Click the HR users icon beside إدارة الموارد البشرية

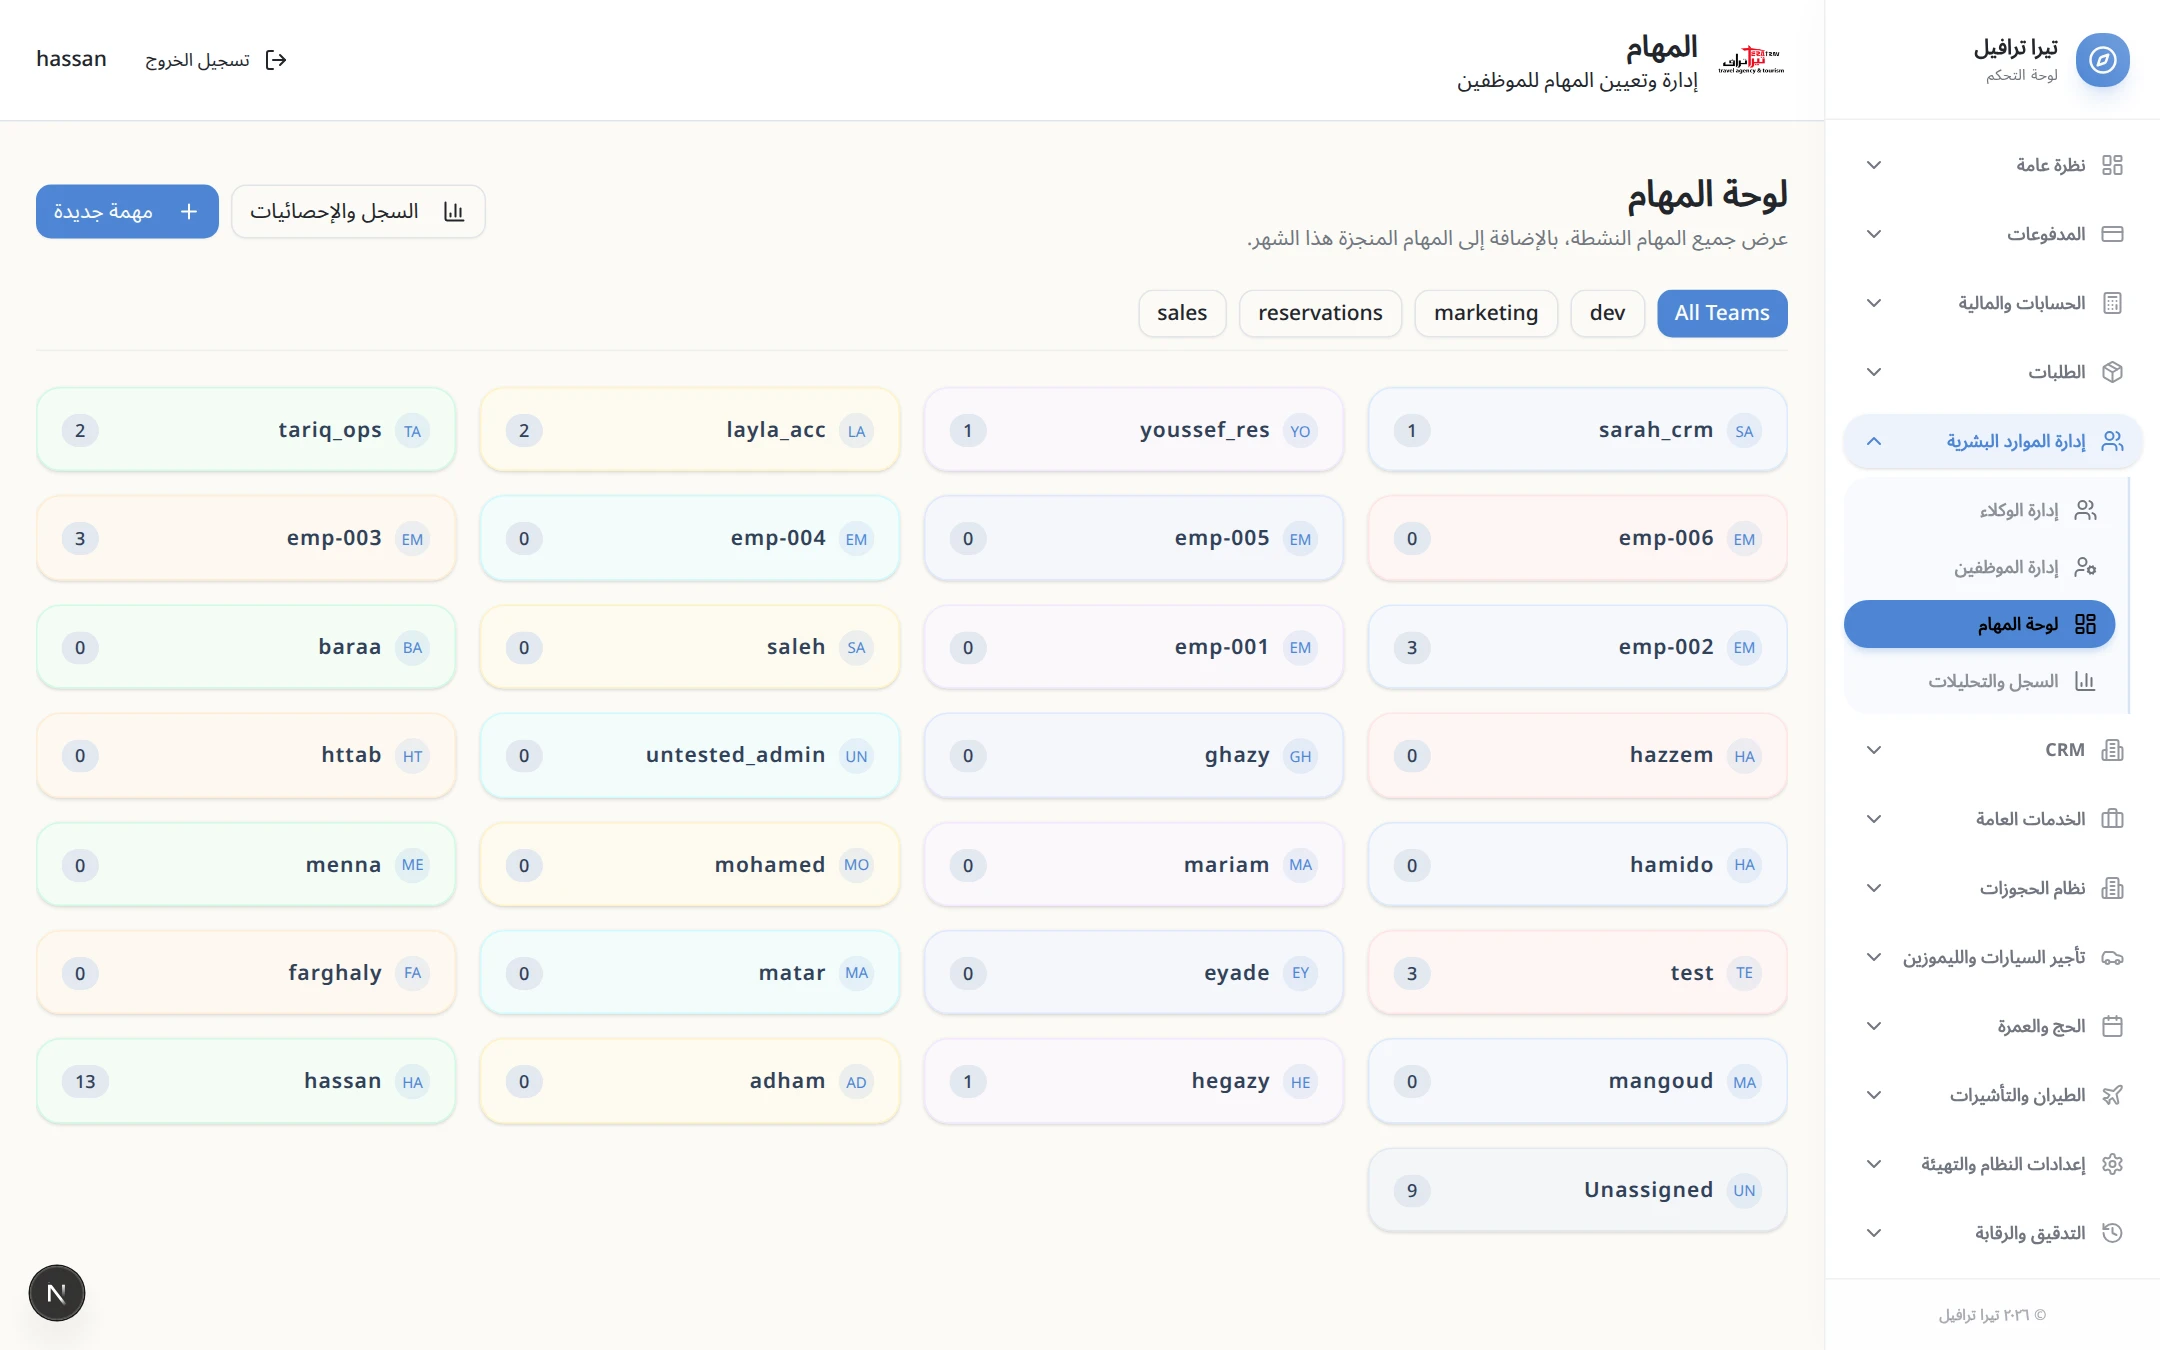tap(2112, 441)
